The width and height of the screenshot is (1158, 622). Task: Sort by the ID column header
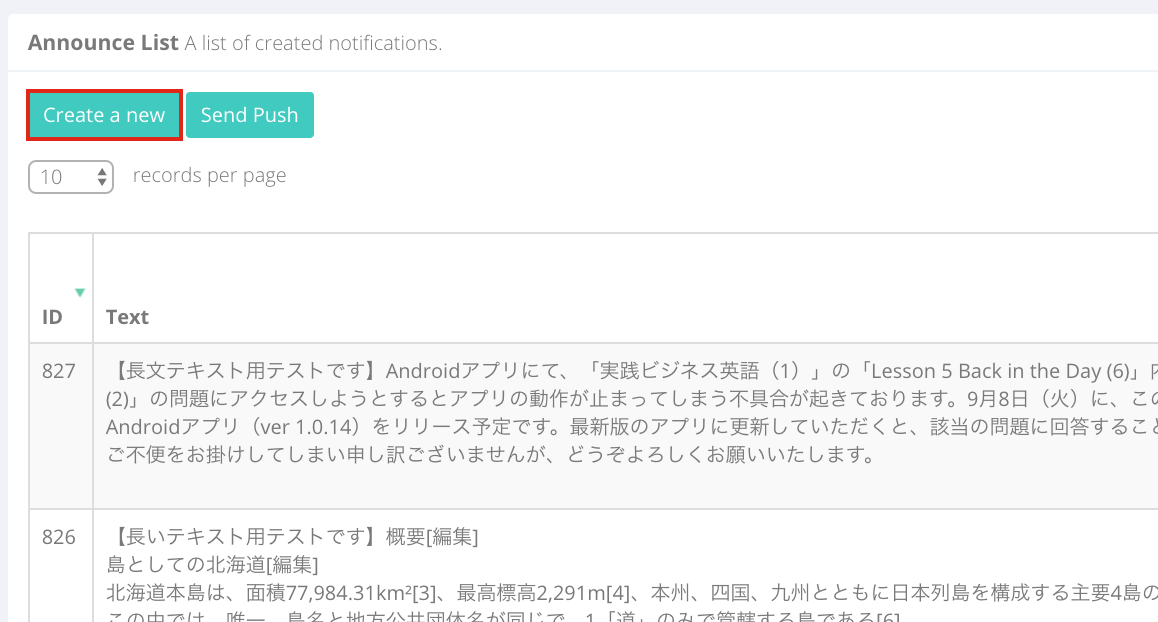coord(61,288)
